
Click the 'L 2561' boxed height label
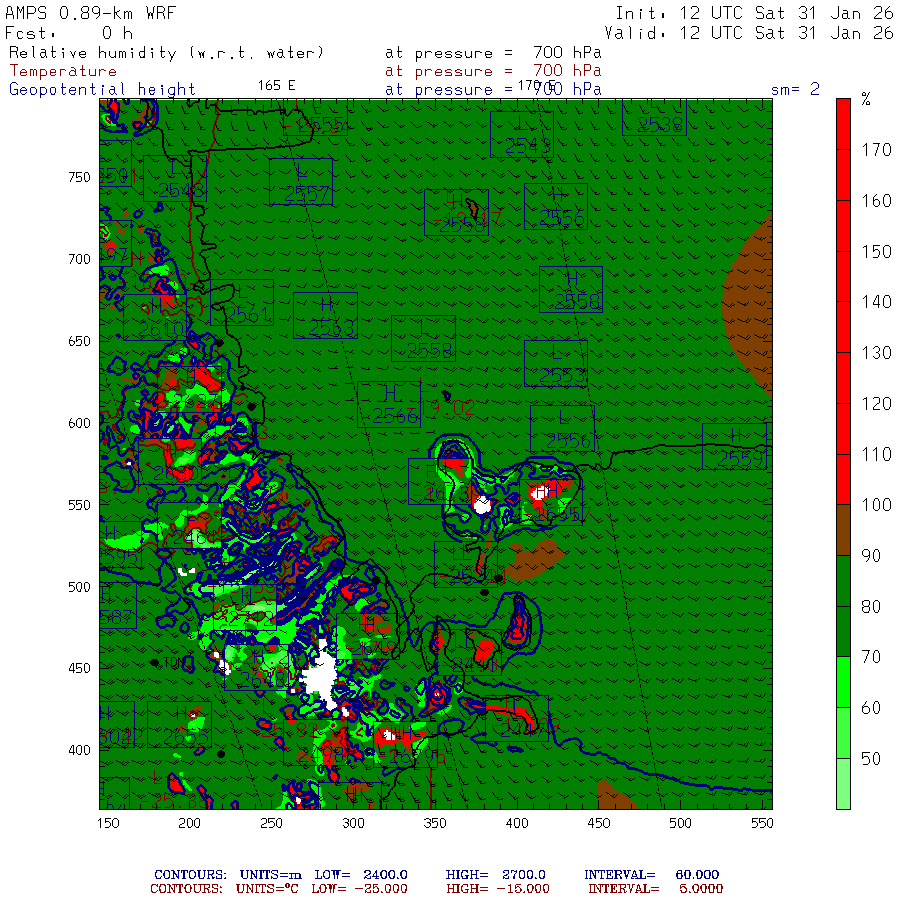pos(242,302)
